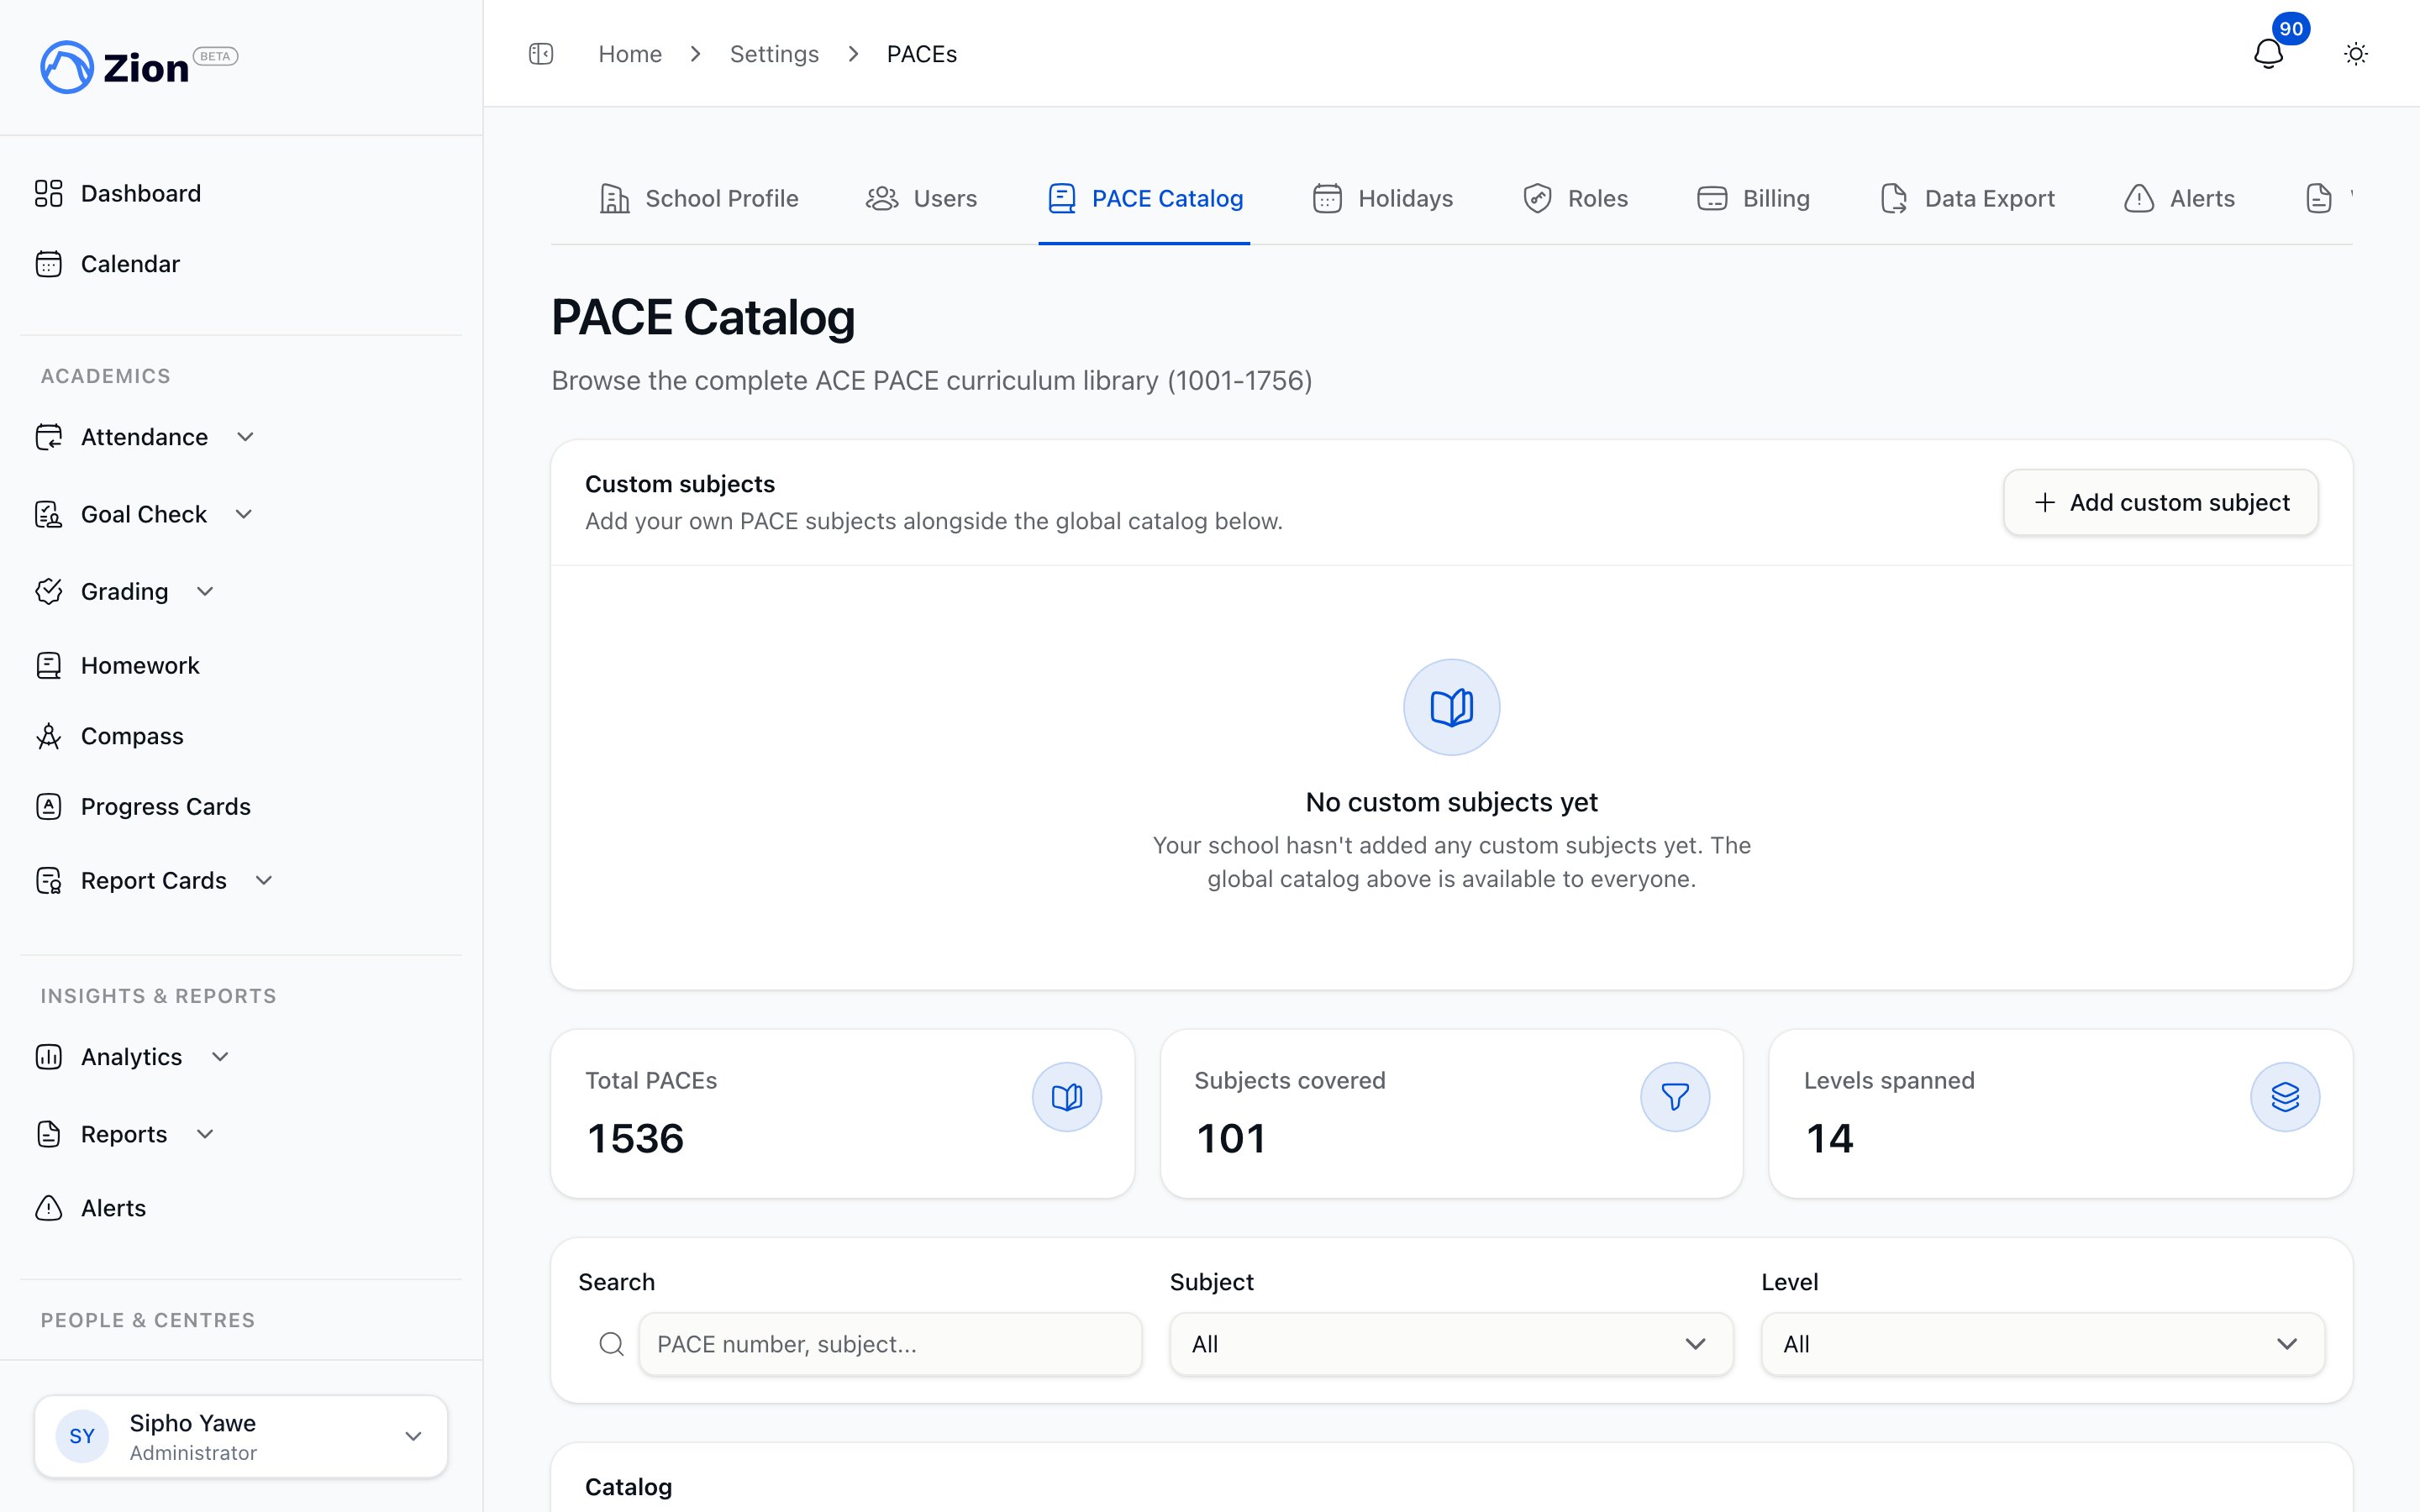Viewport: 2420px width, 1512px height.
Task: Open Sipho Yawe account menu
Action: click(x=241, y=1436)
